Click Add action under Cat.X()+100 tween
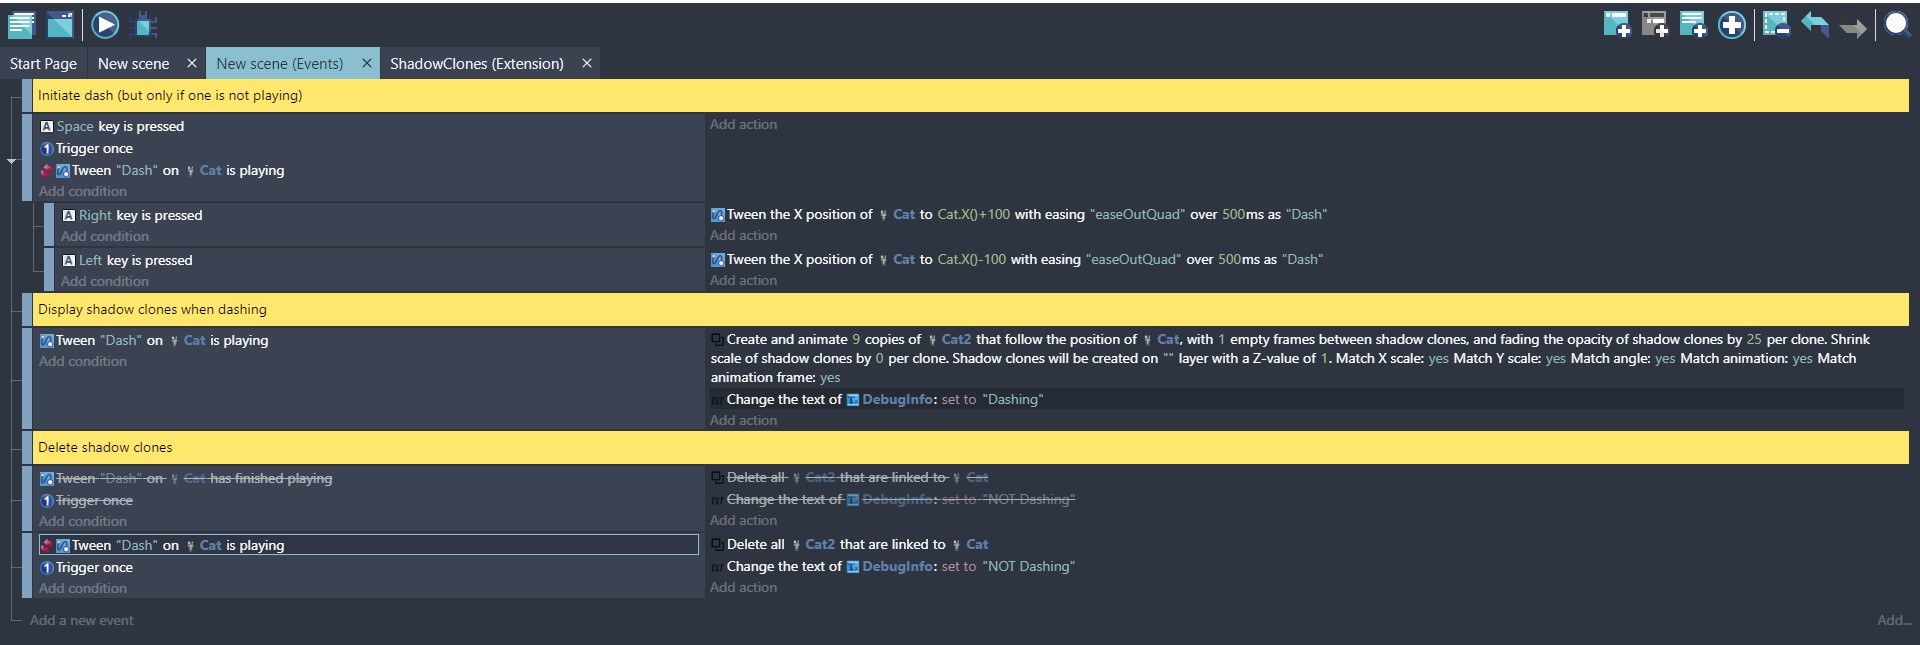The height and width of the screenshot is (645, 1920). 743,235
